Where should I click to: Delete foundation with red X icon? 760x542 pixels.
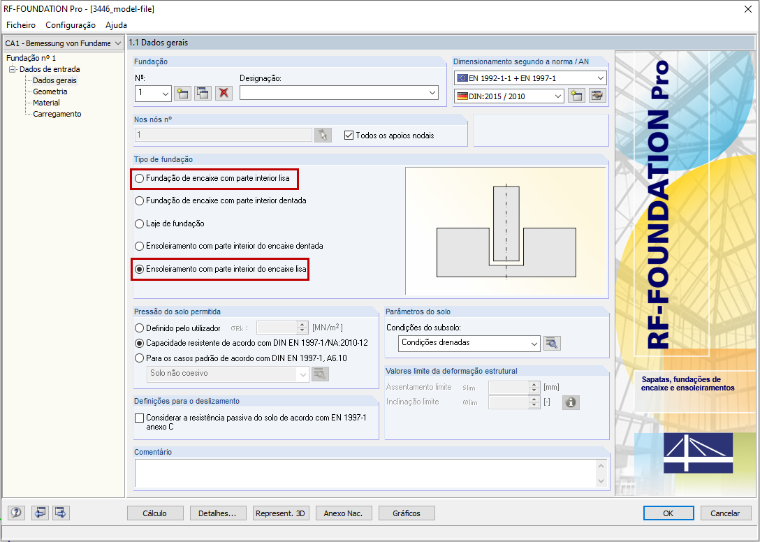[223, 93]
